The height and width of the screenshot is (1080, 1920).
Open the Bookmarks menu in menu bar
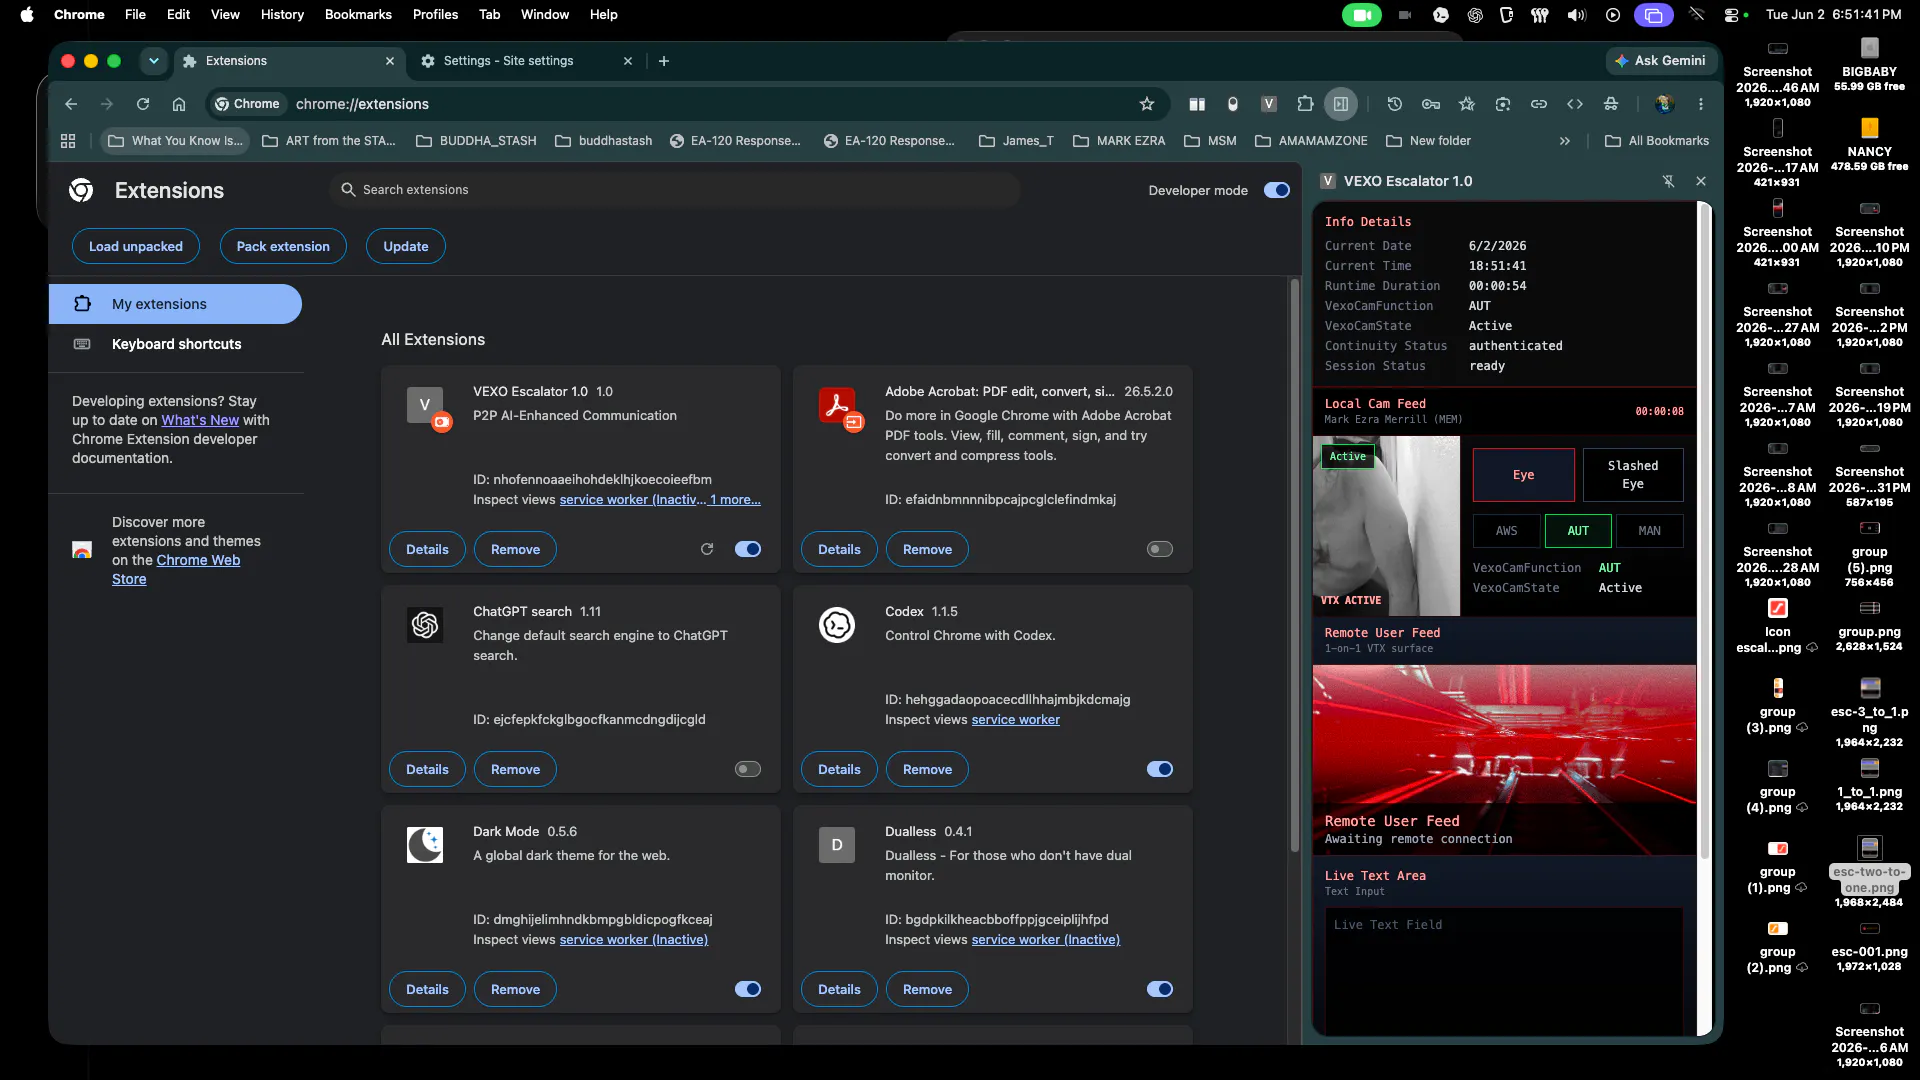(x=358, y=14)
